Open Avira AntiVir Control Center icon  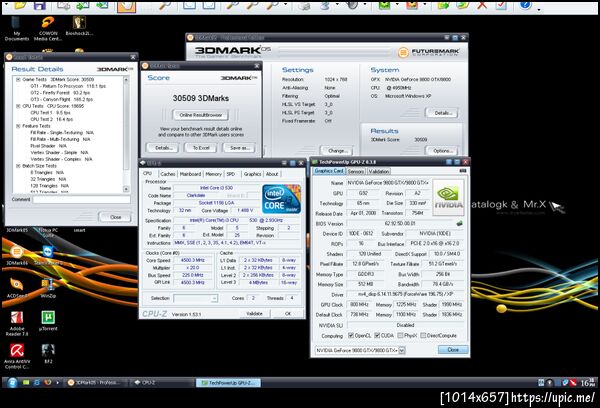17,356
